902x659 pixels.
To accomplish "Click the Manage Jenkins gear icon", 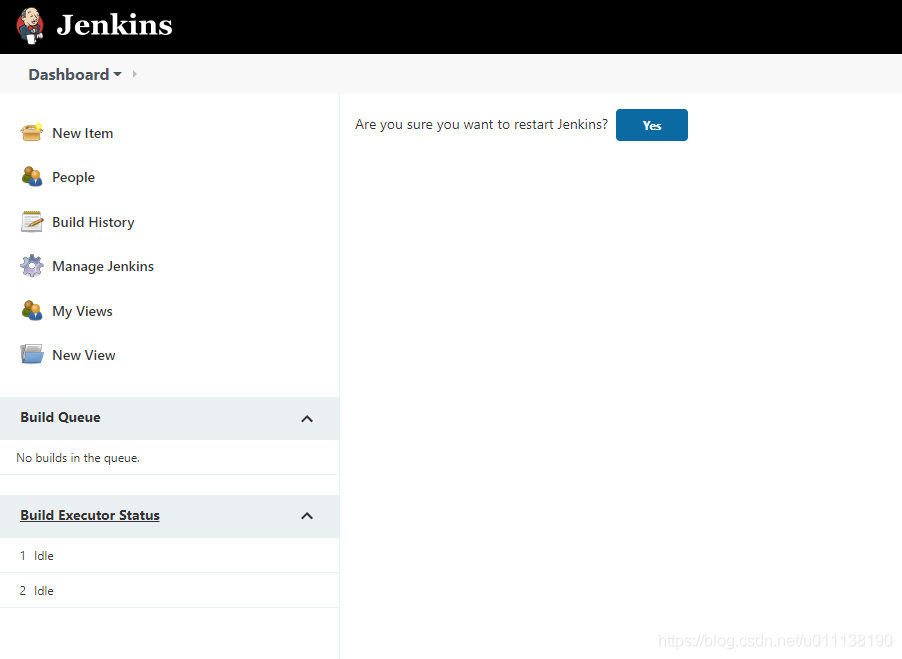I will click(x=32, y=266).
